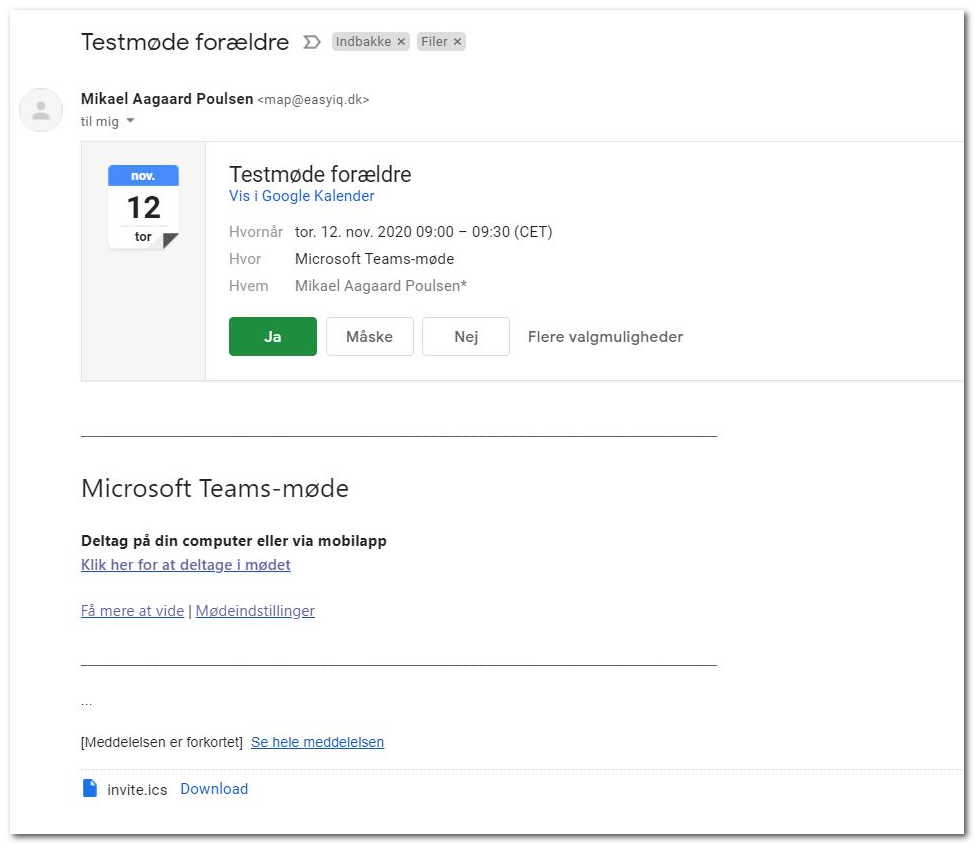Click 'Se hele meddelelsen' link
This screenshot has width=975, height=845.
(x=317, y=742)
